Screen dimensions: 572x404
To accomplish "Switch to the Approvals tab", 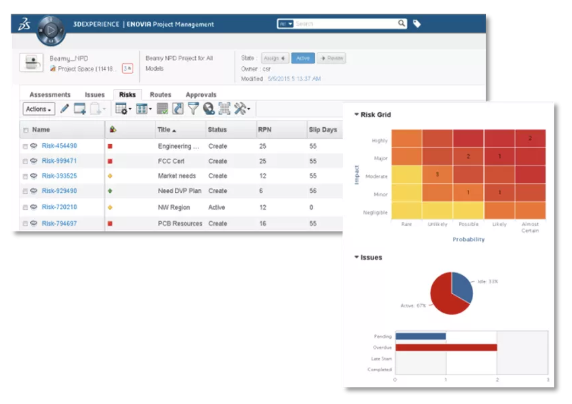I will click(x=201, y=95).
